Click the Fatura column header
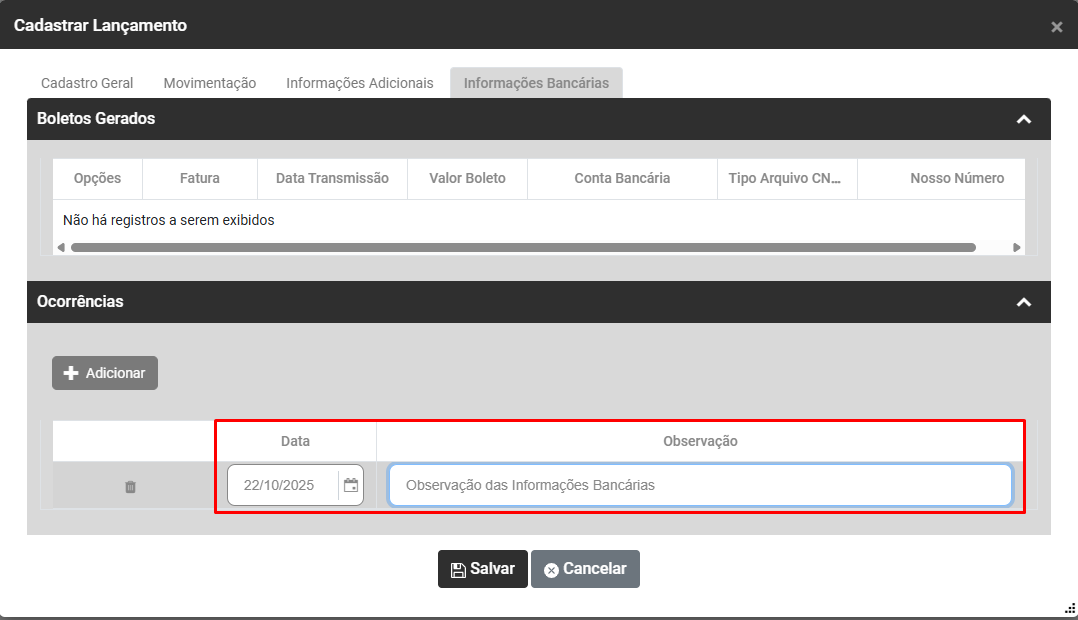The width and height of the screenshot is (1078, 620). (x=200, y=179)
